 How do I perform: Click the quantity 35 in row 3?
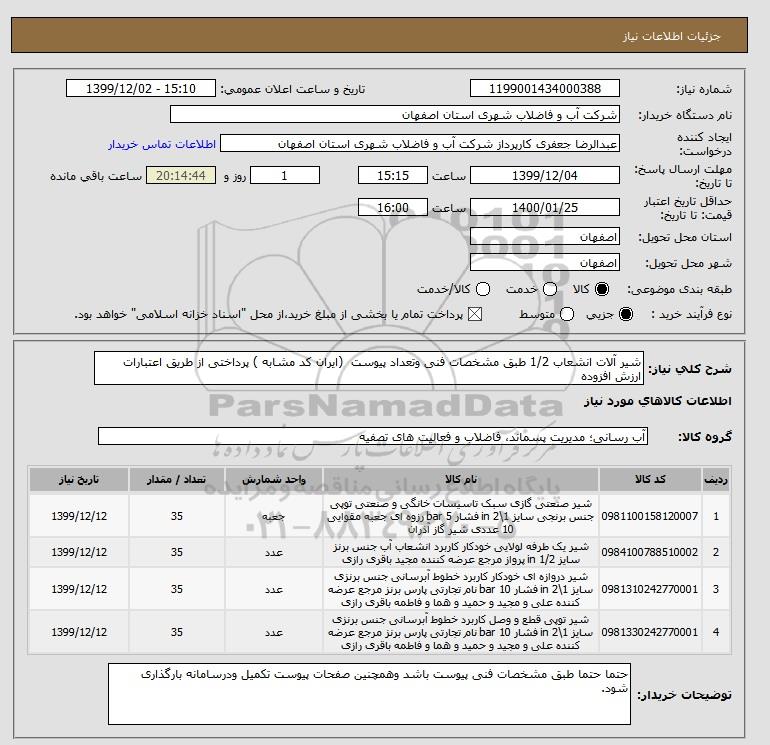tap(177, 589)
